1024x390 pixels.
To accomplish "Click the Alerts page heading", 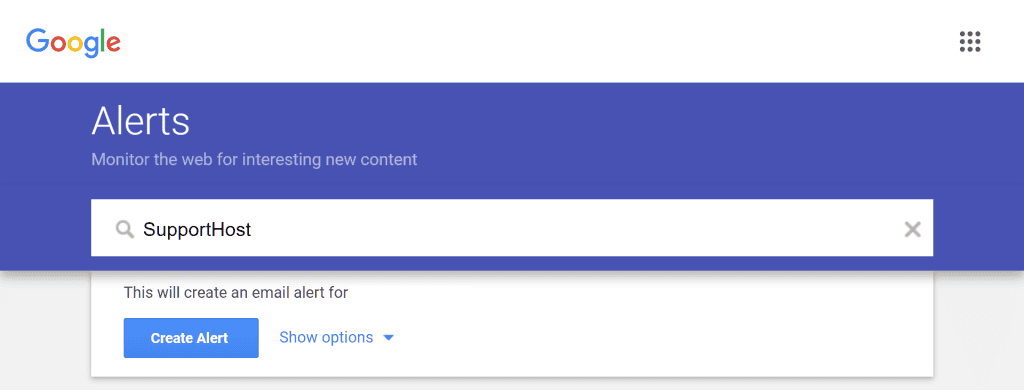I will pos(140,121).
